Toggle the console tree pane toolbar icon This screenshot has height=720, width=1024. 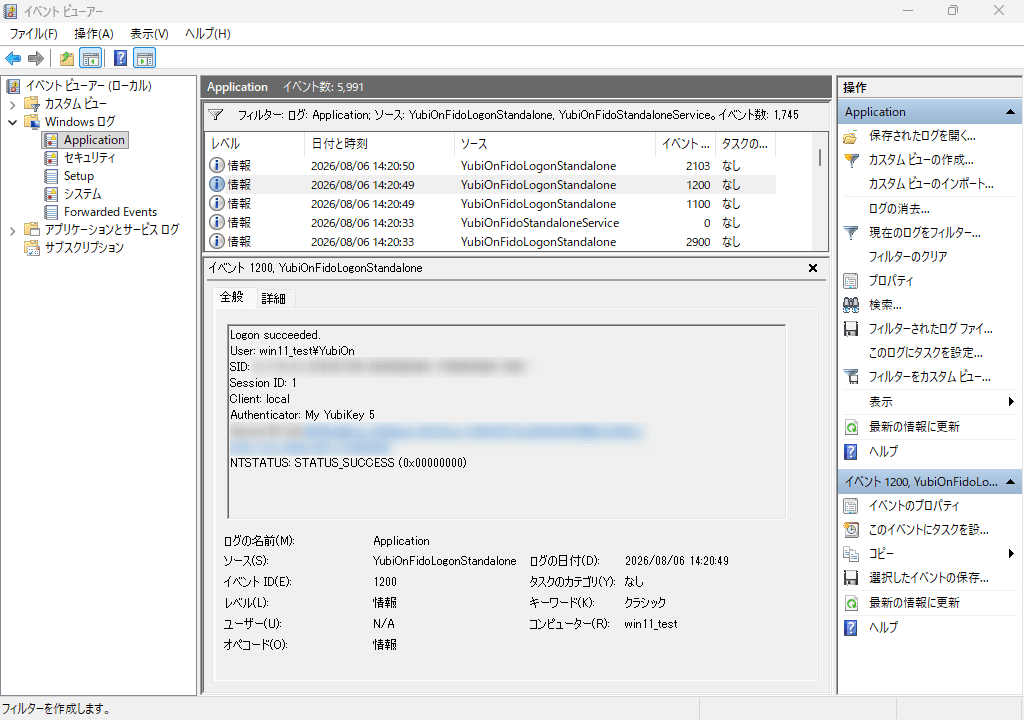point(91,58)
